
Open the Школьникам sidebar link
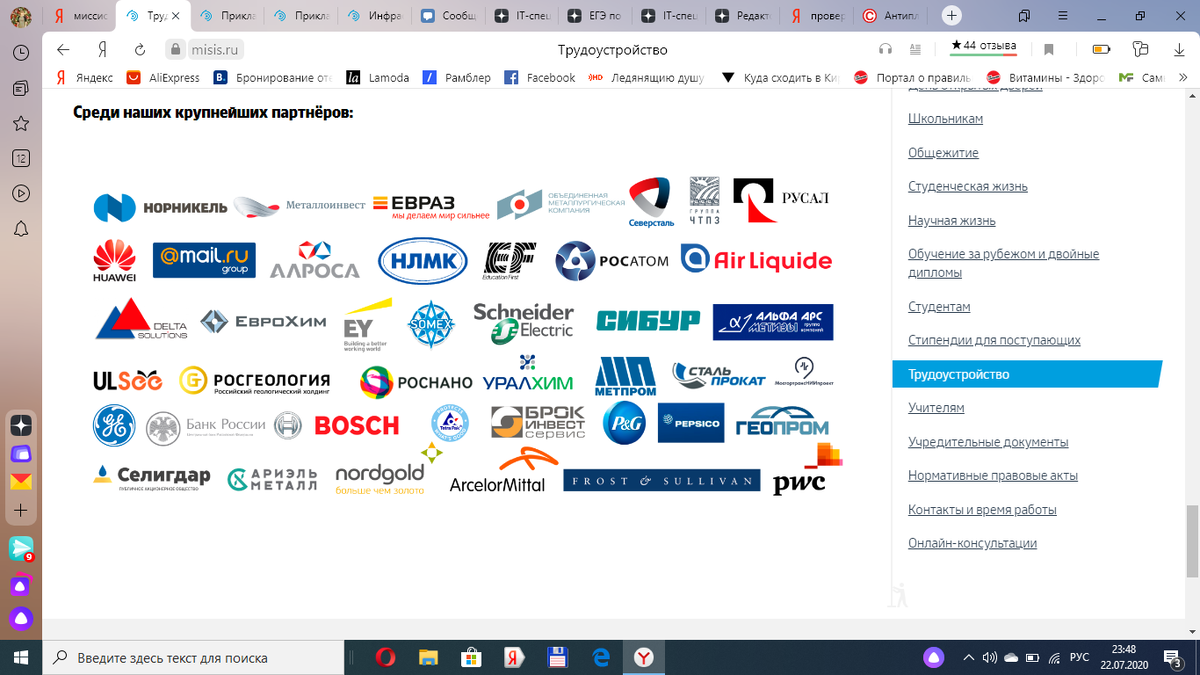[945, 119]
